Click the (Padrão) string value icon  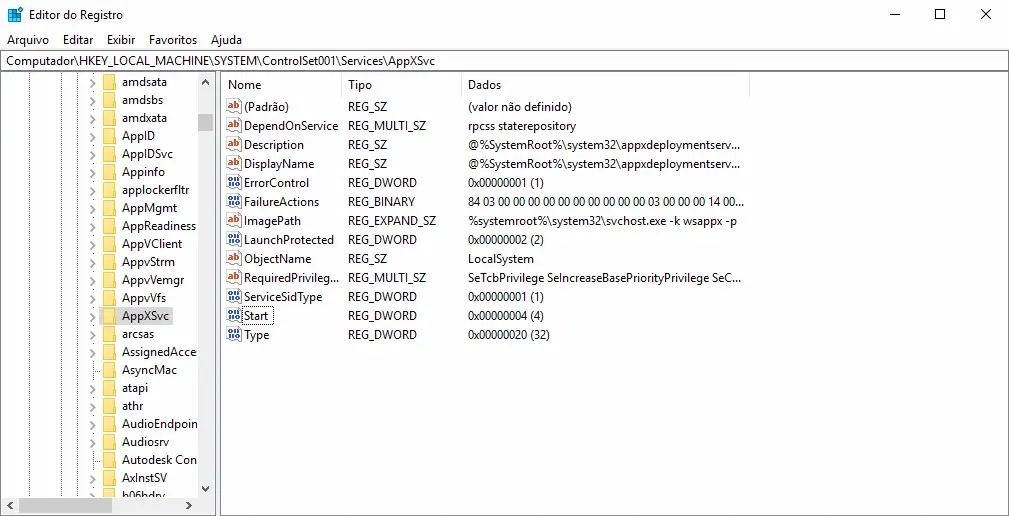[x=234, y=106]
